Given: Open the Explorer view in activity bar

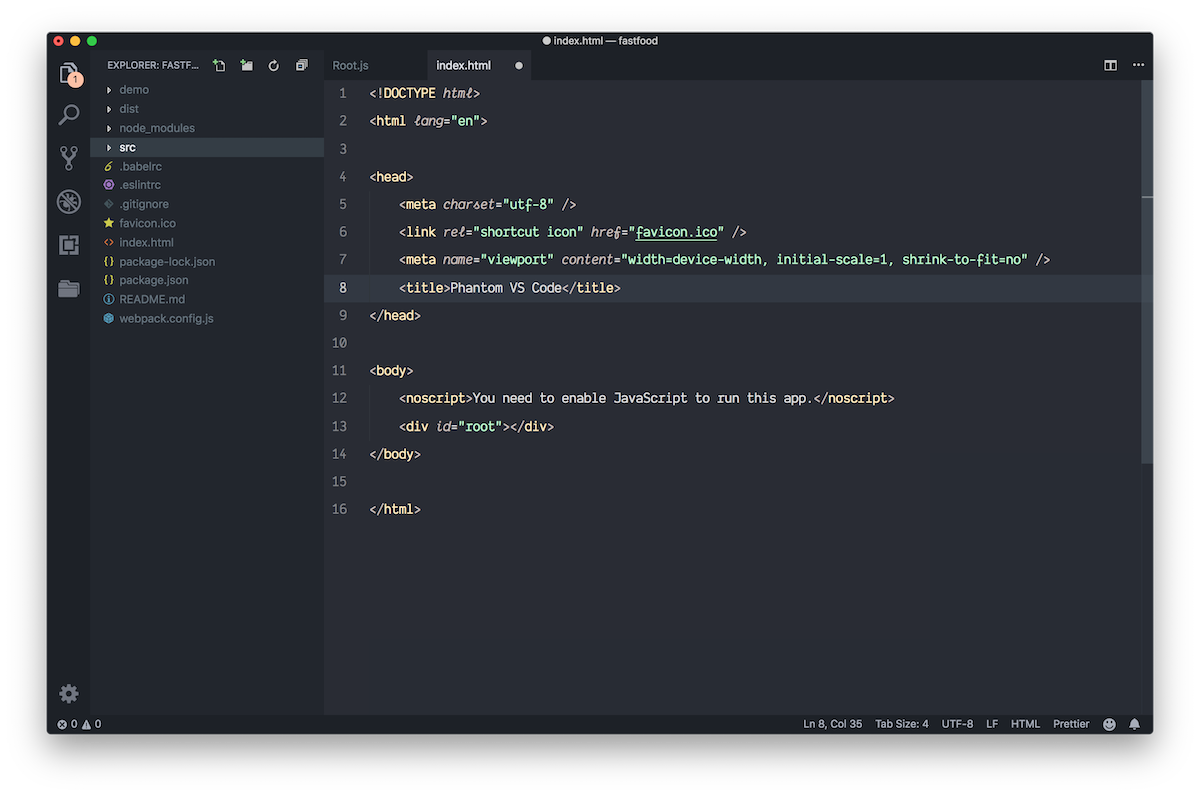Looking at the screenshot, I should pyautogui.click(x=68, y=73).
